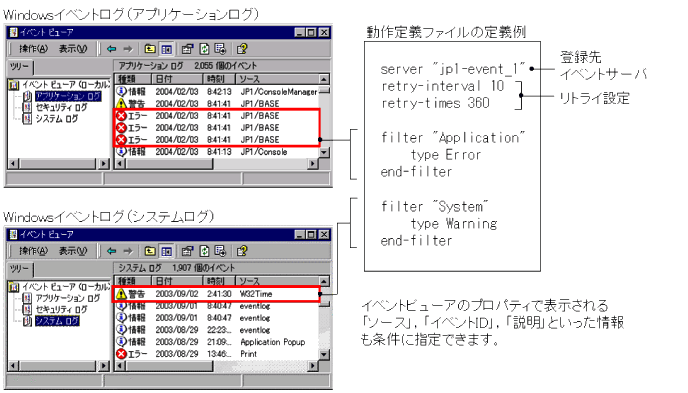Select セキュリティ ログ in system-log window tree
Image resolution: width=688 pixels, height=393 pixels.
[61, 310]
